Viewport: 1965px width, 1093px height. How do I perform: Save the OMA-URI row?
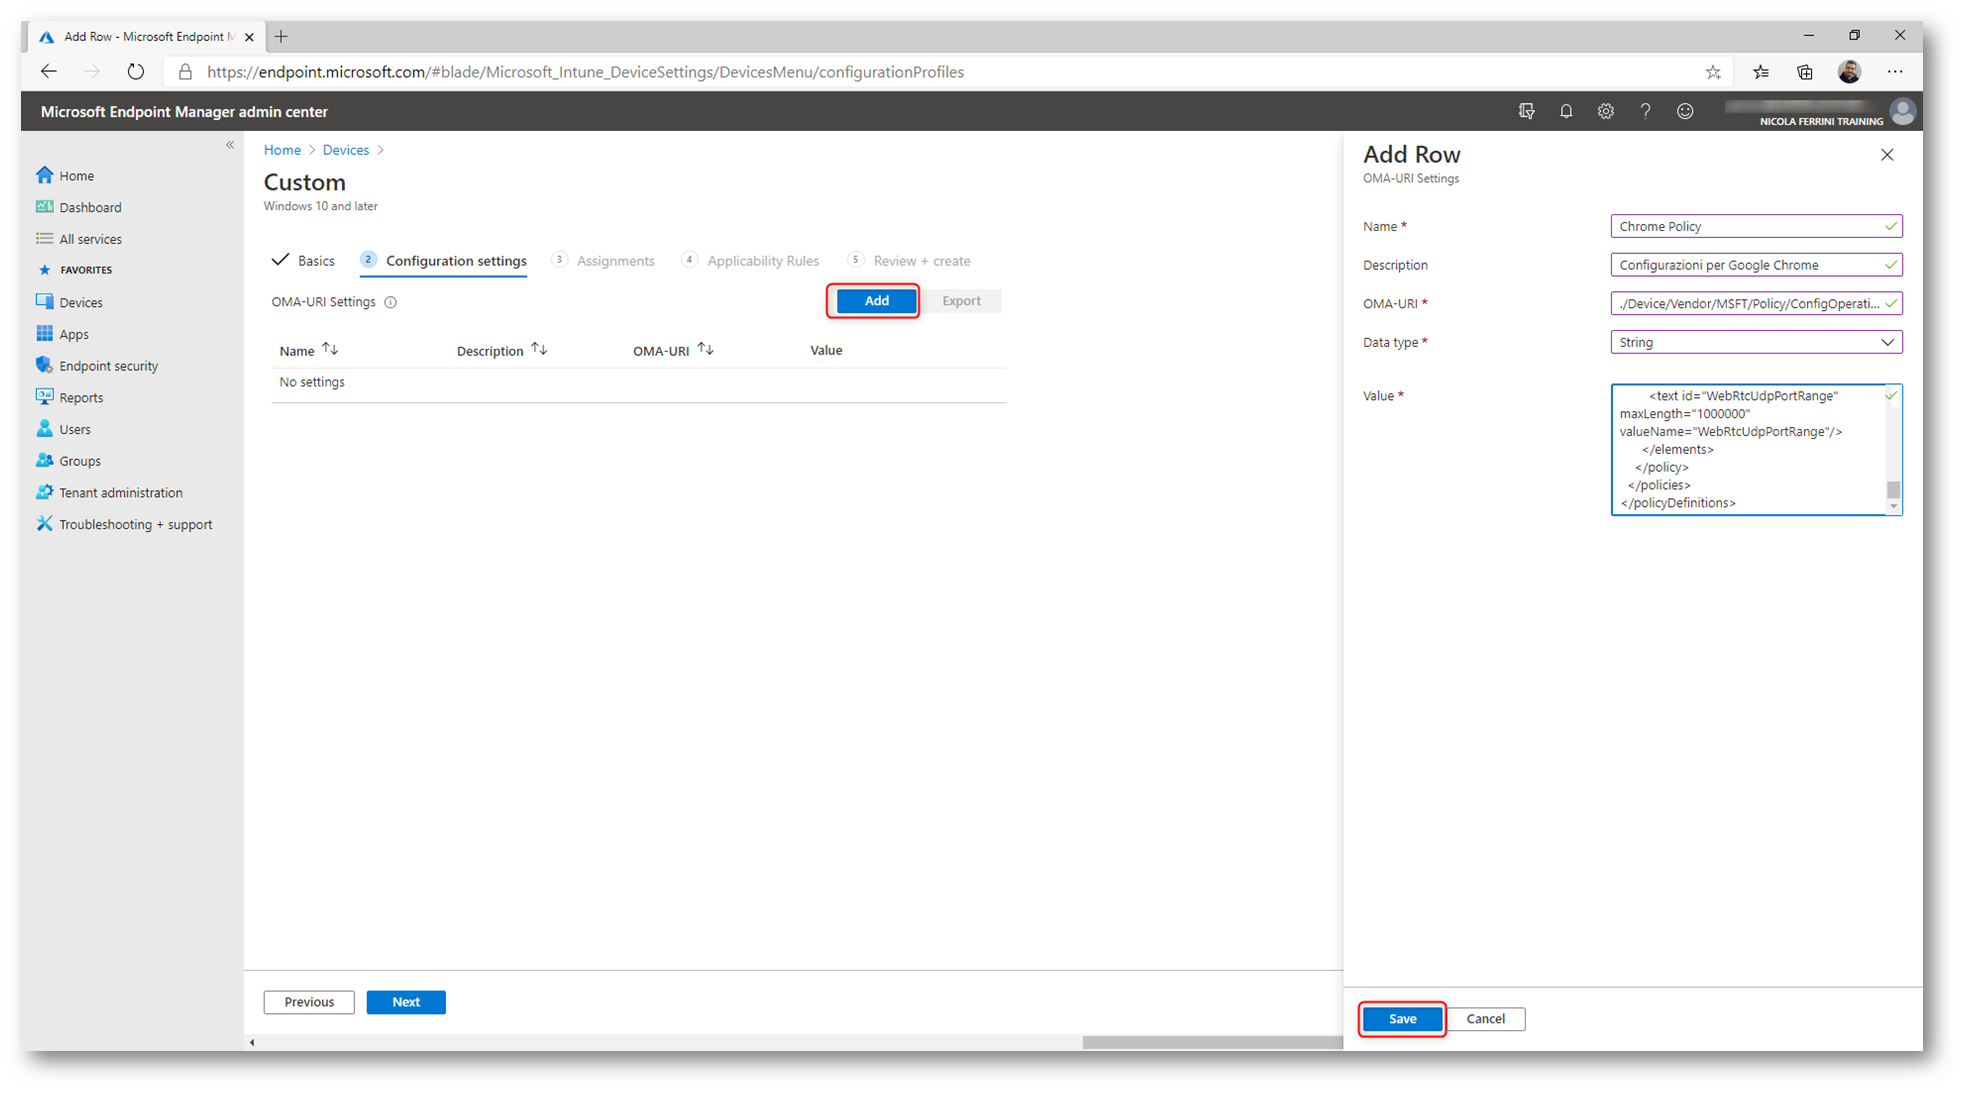coord(1402,1019)
